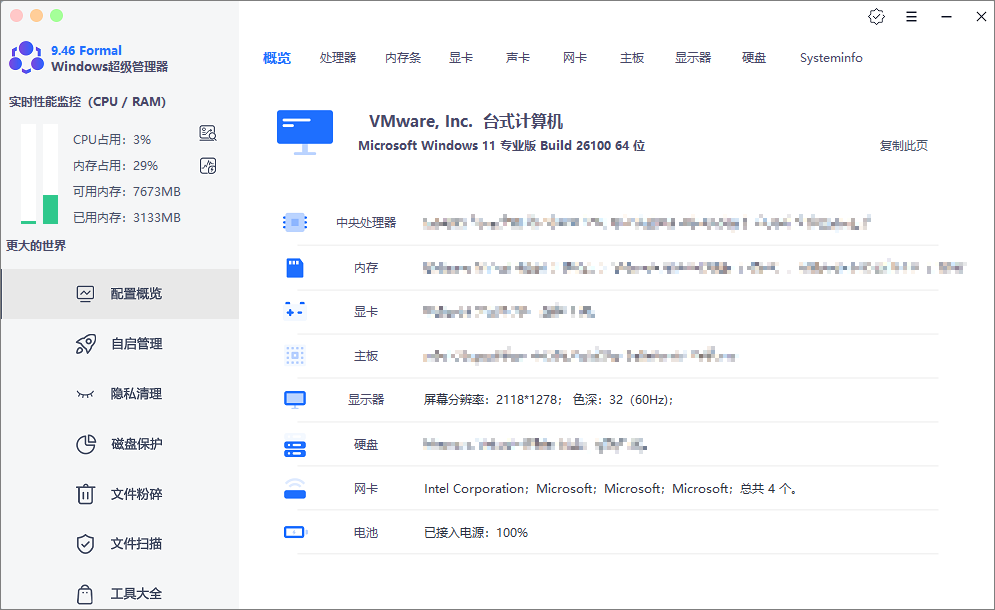Click the 配置概览 monitor icon in sidebar

click(85, 293)
